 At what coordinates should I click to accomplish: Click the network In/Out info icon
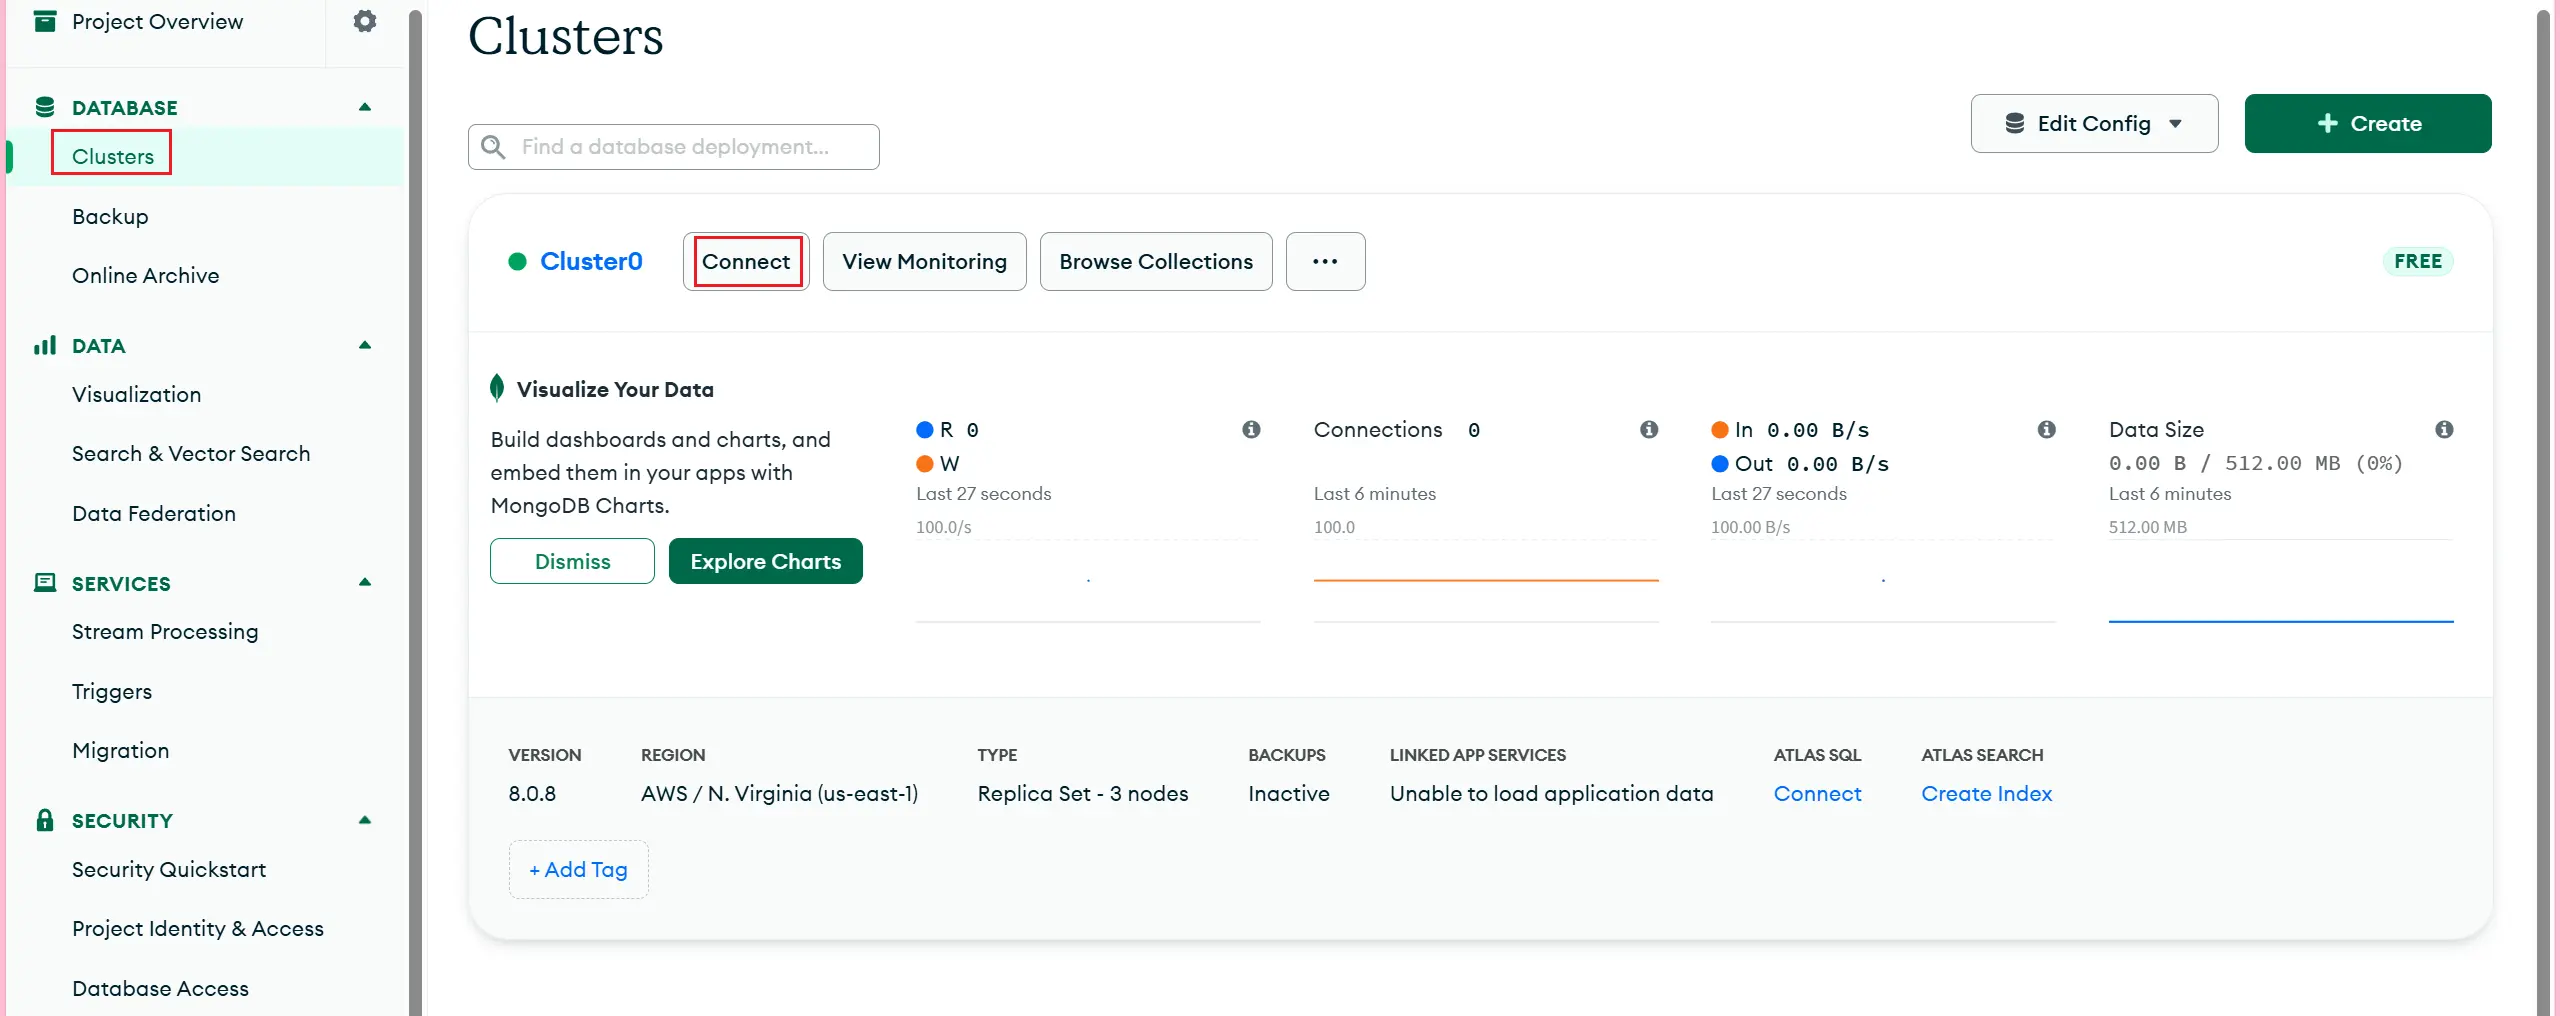2047,430
